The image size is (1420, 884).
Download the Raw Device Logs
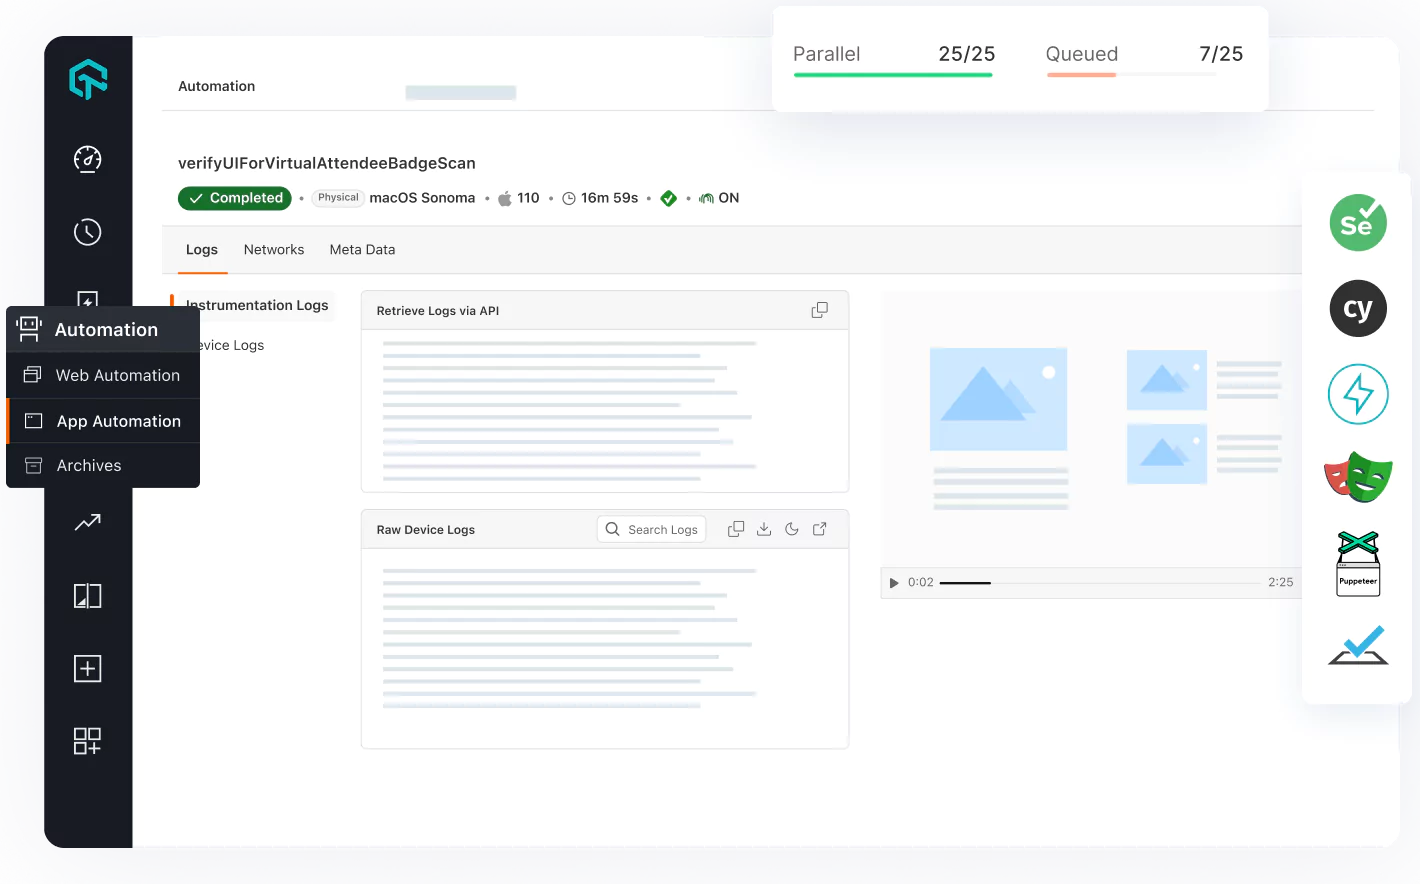coord(764,528)
